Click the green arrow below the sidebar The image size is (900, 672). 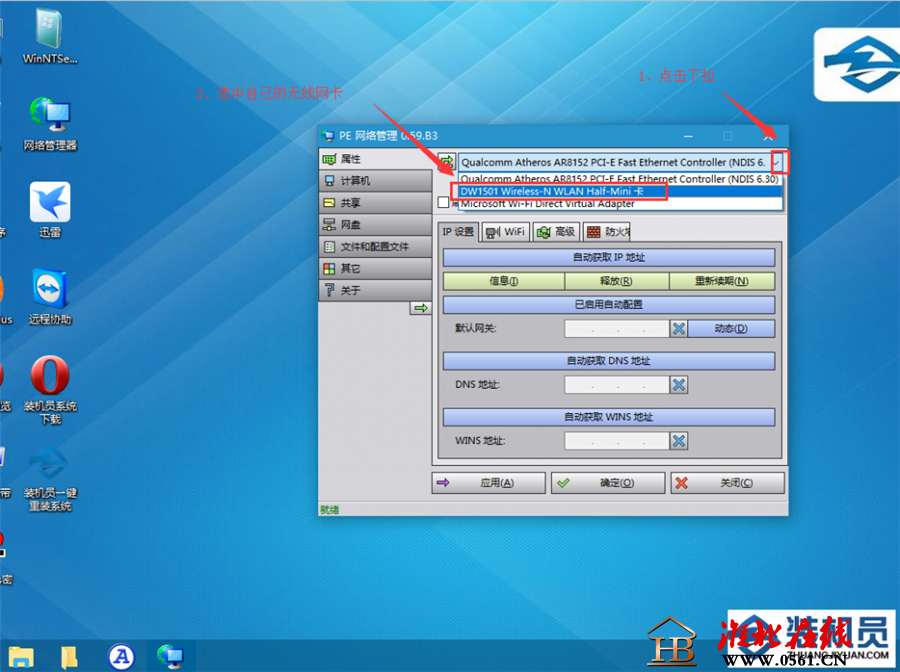(421, 308)
